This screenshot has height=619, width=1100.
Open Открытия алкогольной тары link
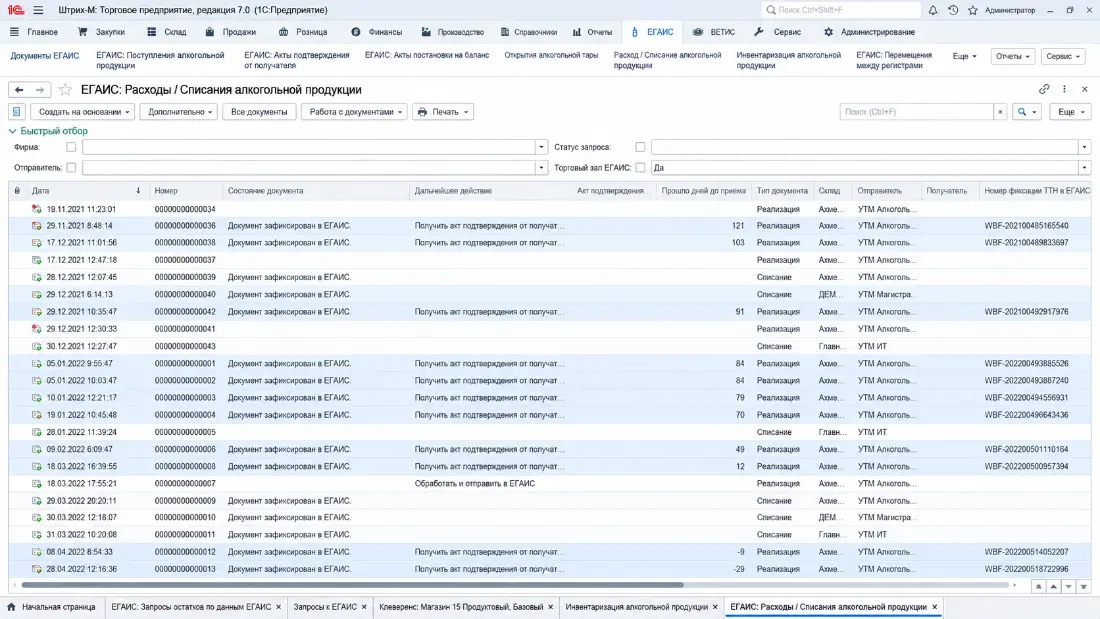coord(551,55)
